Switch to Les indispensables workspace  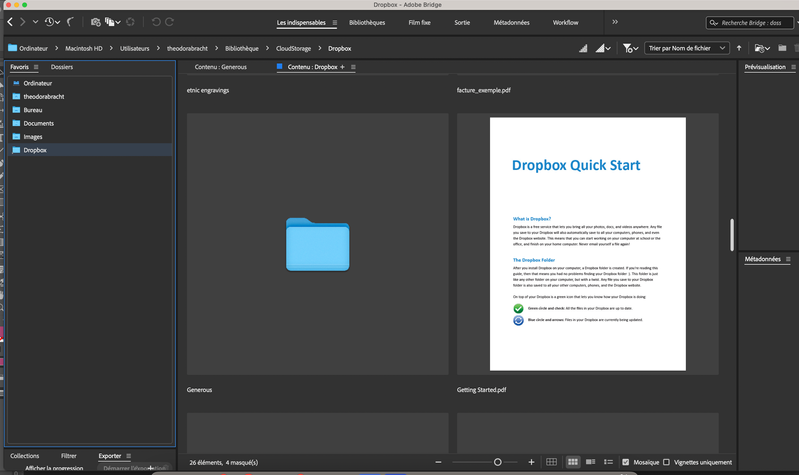tap(301, 22)
